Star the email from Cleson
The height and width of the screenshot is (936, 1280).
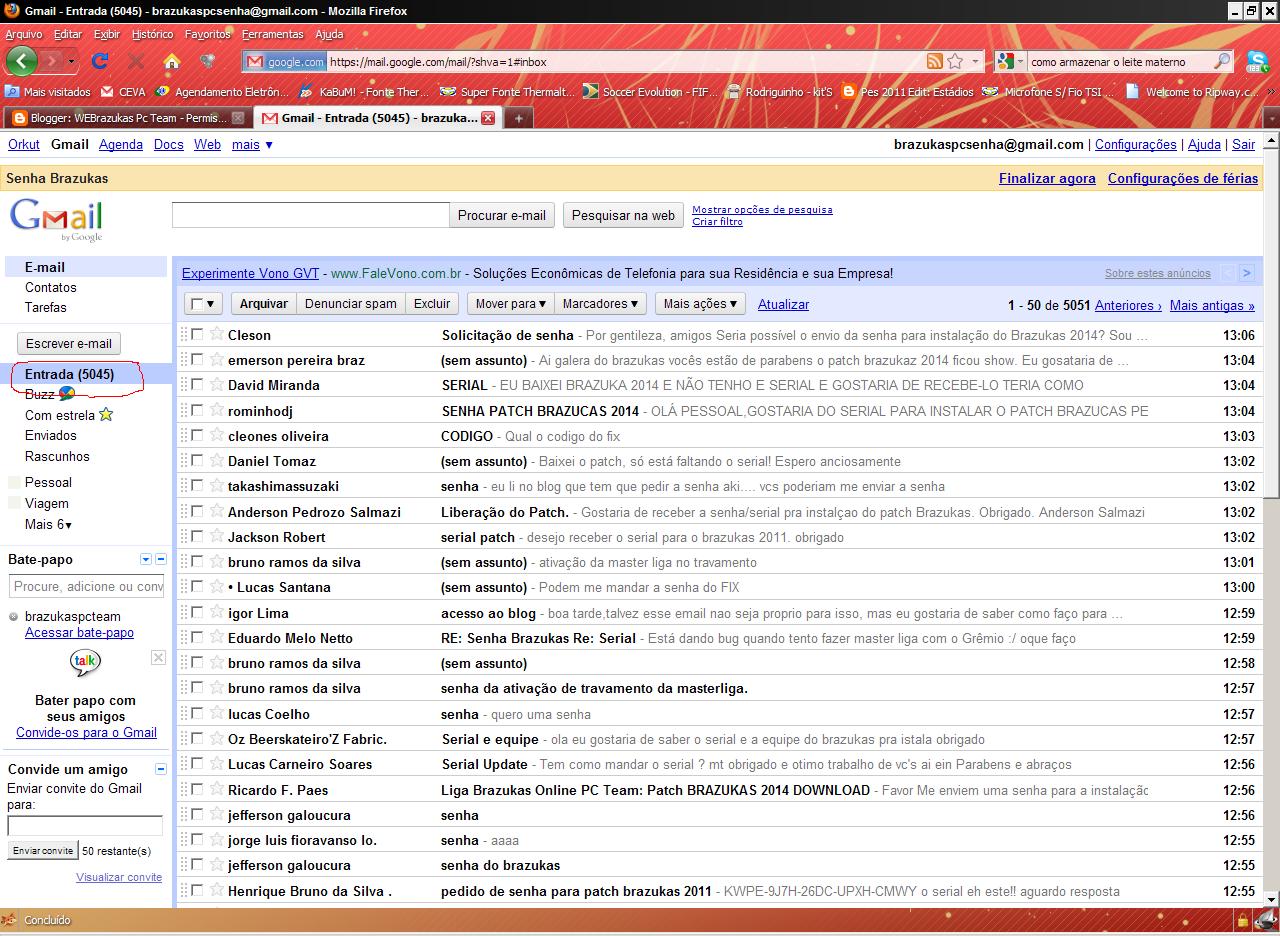tap(216, 334)
